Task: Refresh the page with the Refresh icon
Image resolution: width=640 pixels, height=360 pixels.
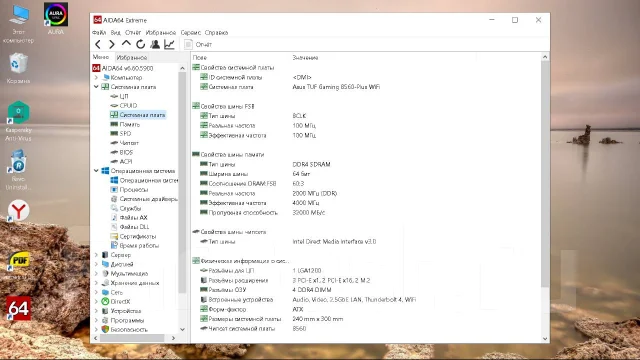Action: 140,44
